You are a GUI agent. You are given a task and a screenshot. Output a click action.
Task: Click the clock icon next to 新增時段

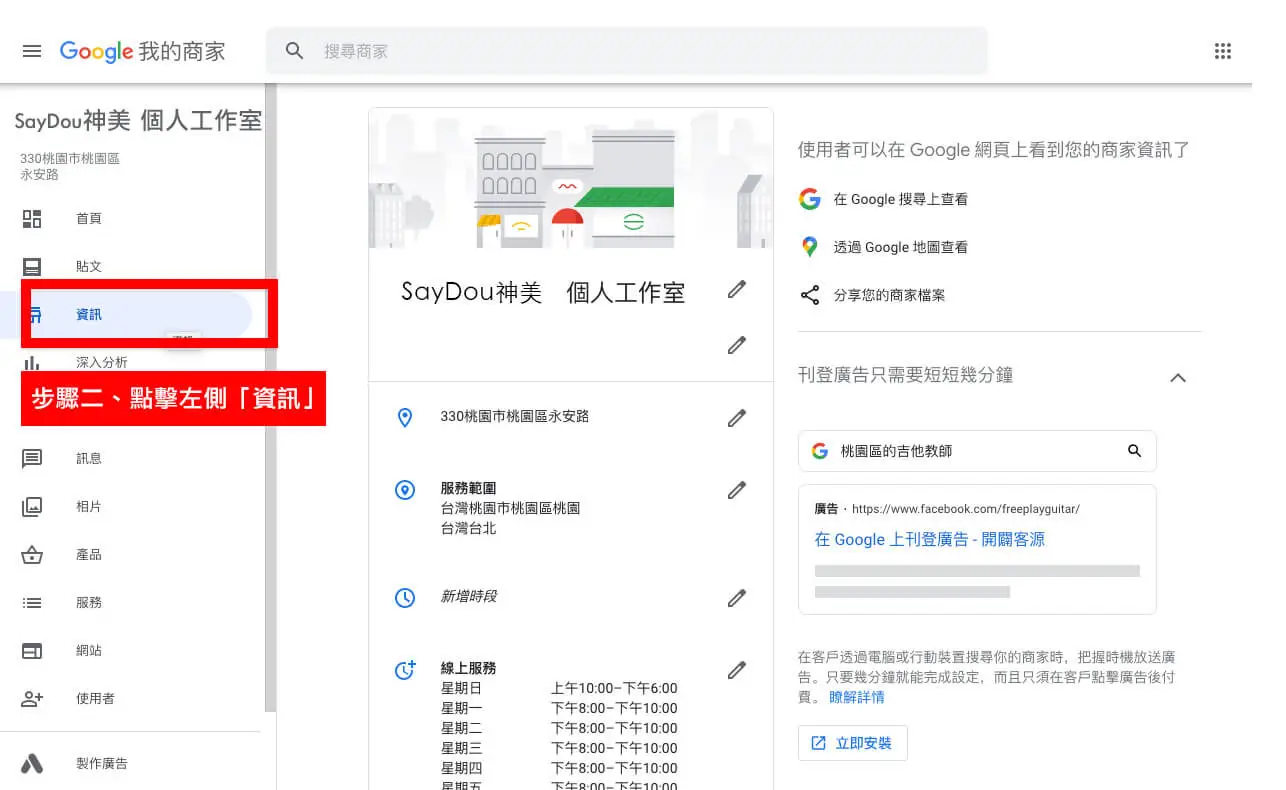click(x=405, y=598)
